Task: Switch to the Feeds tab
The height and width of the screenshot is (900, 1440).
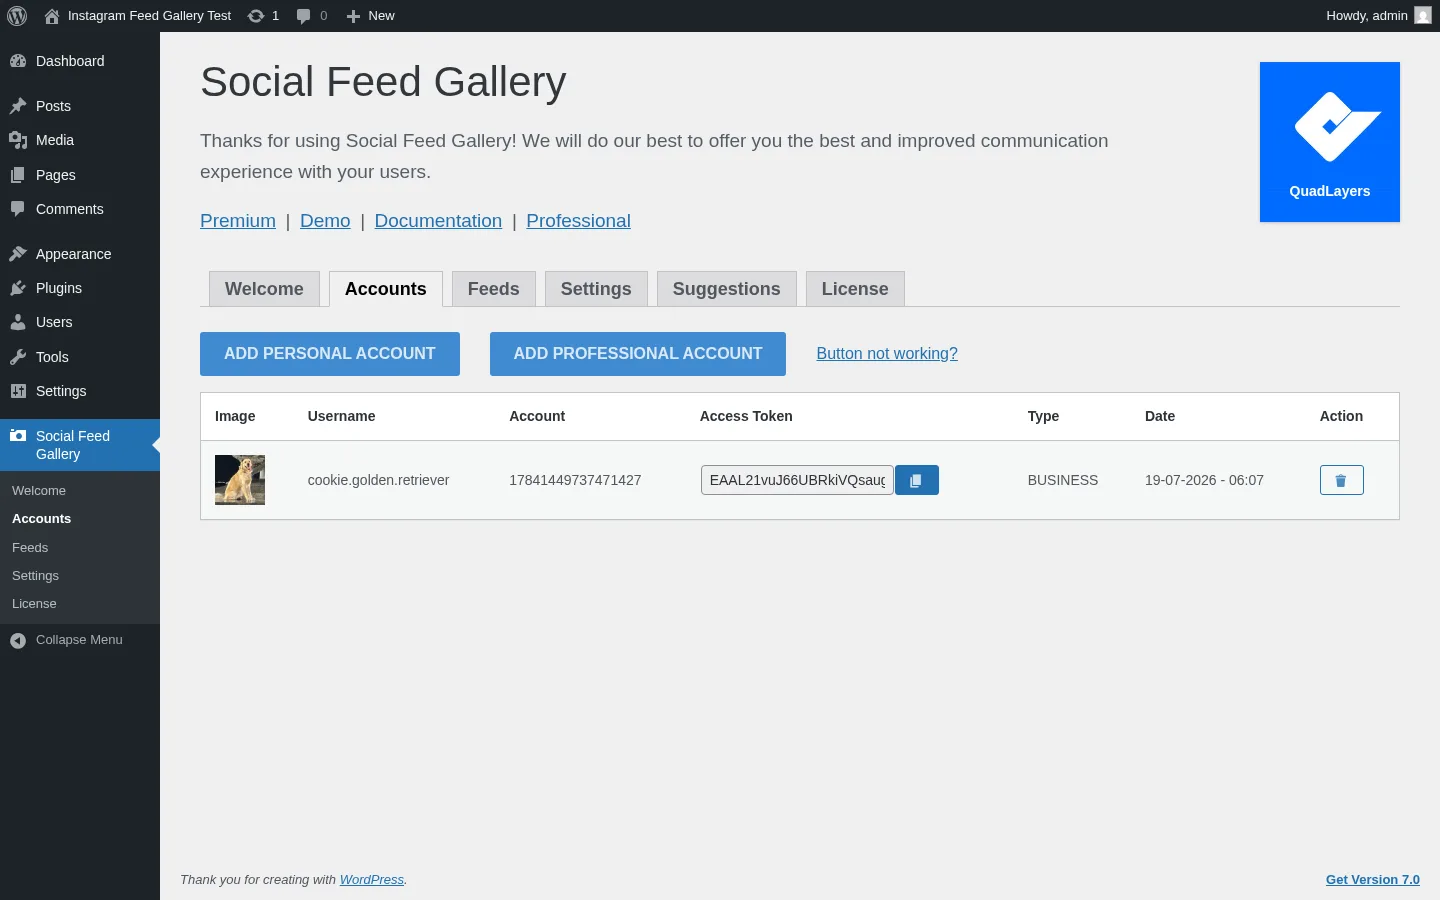Action: point(494,289)
